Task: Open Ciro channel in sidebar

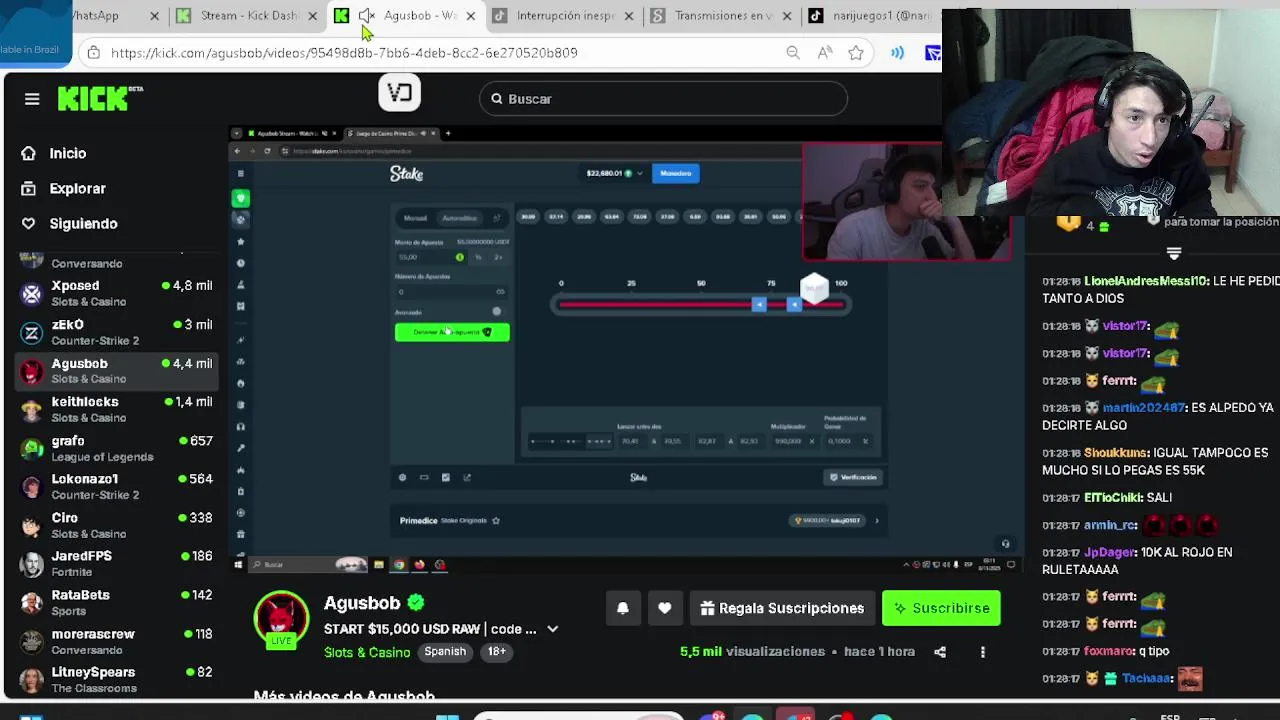Action: click(x=117, y=525)
